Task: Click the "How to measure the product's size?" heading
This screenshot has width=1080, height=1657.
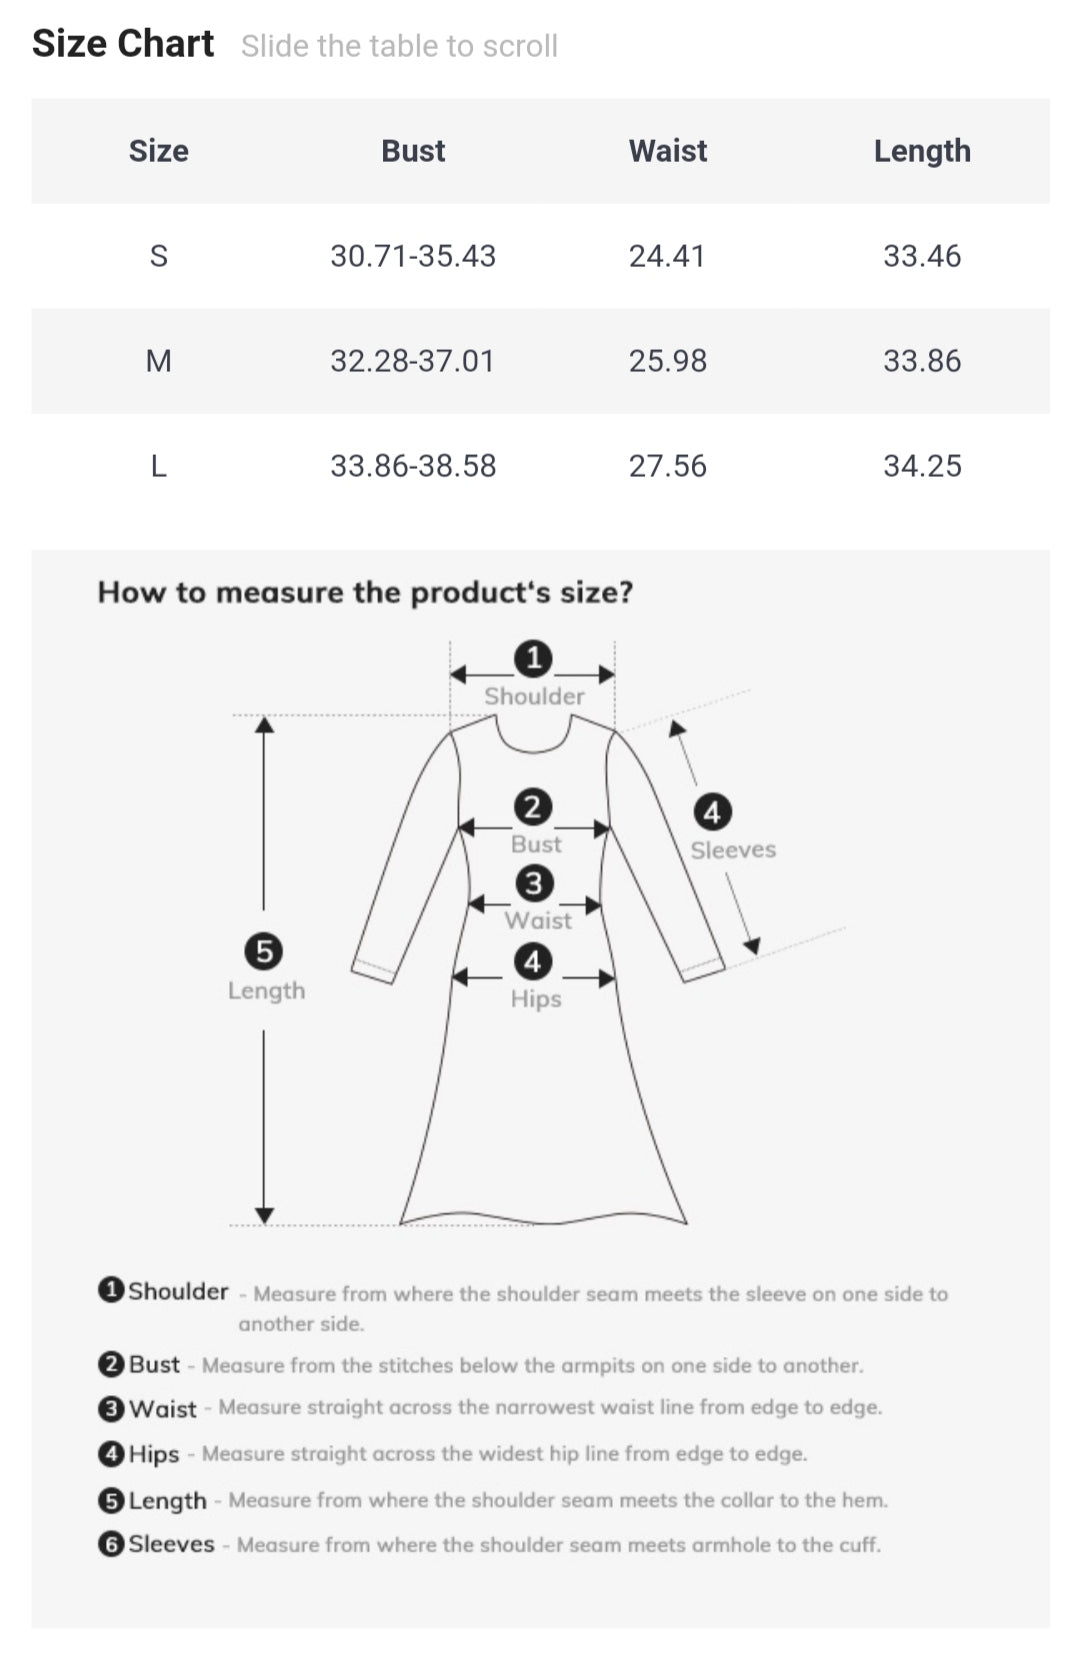Action: coord(365,592)
